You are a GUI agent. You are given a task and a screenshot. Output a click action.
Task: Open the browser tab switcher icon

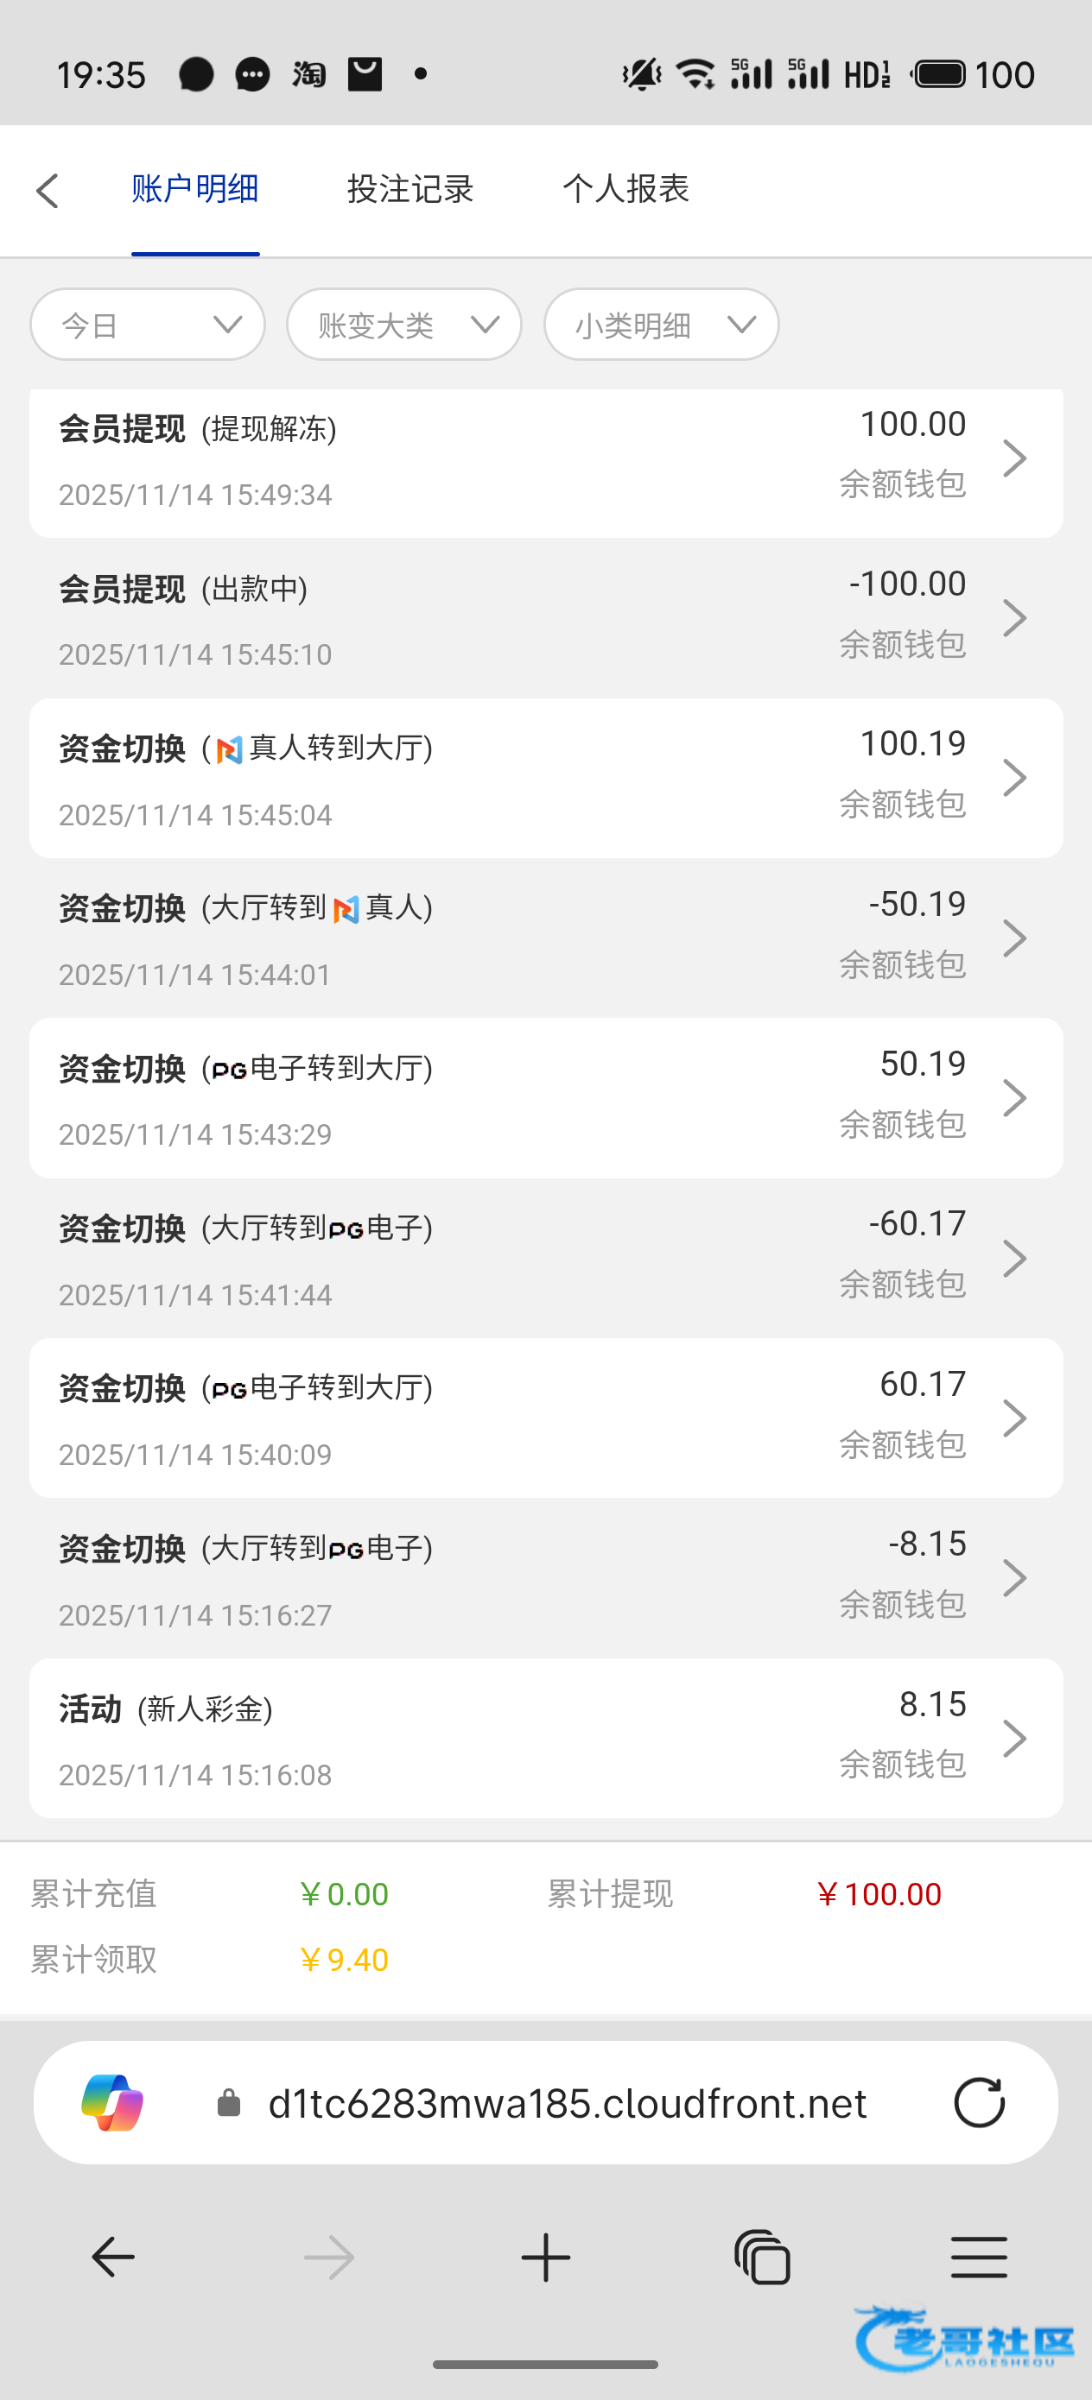click(x=762, y=2257)
